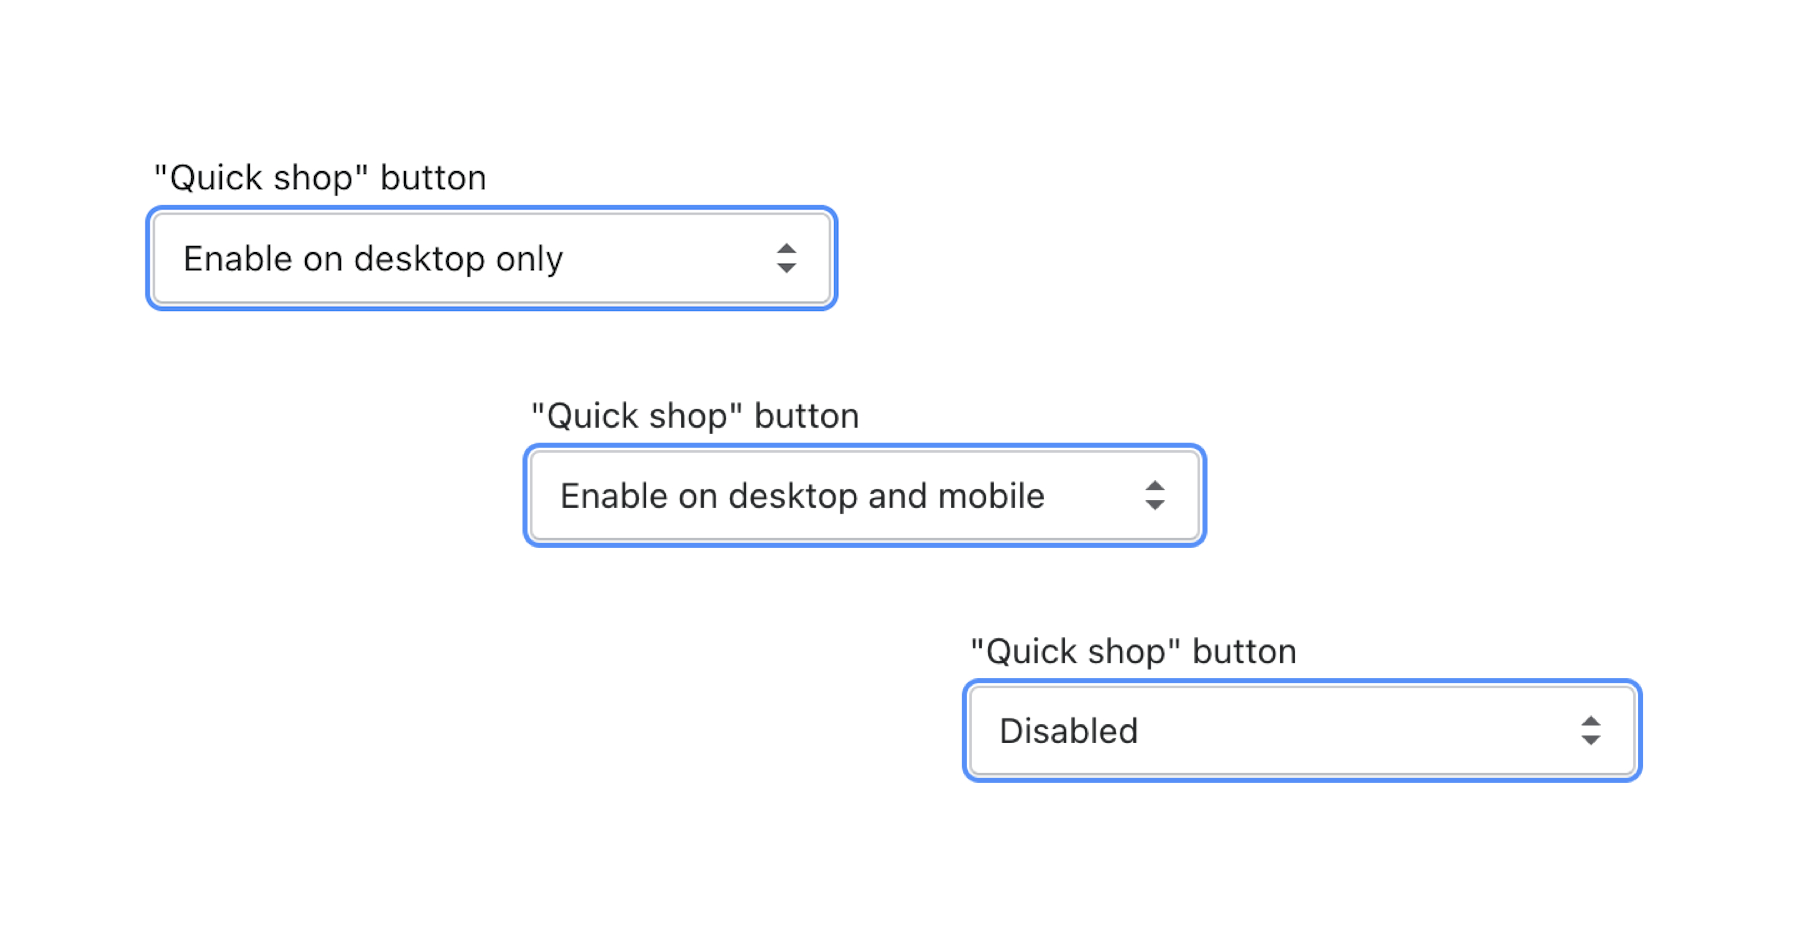Open the "Enable on desktop only" dropdown
1794x926 pixels.
click(x=490, y=259)
